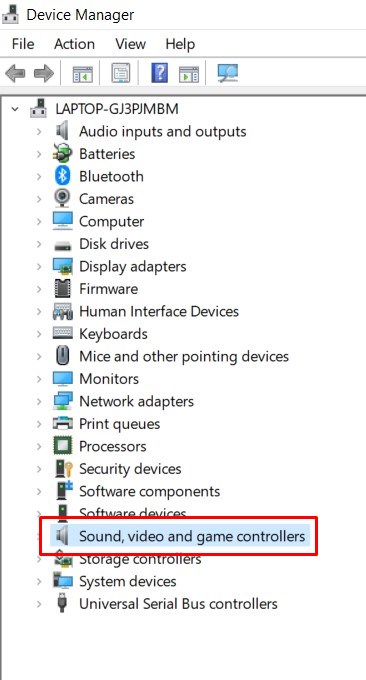Screen dimensions: 366x680
Task: Click the Scan for hardware changes icon
Action: 228,73
